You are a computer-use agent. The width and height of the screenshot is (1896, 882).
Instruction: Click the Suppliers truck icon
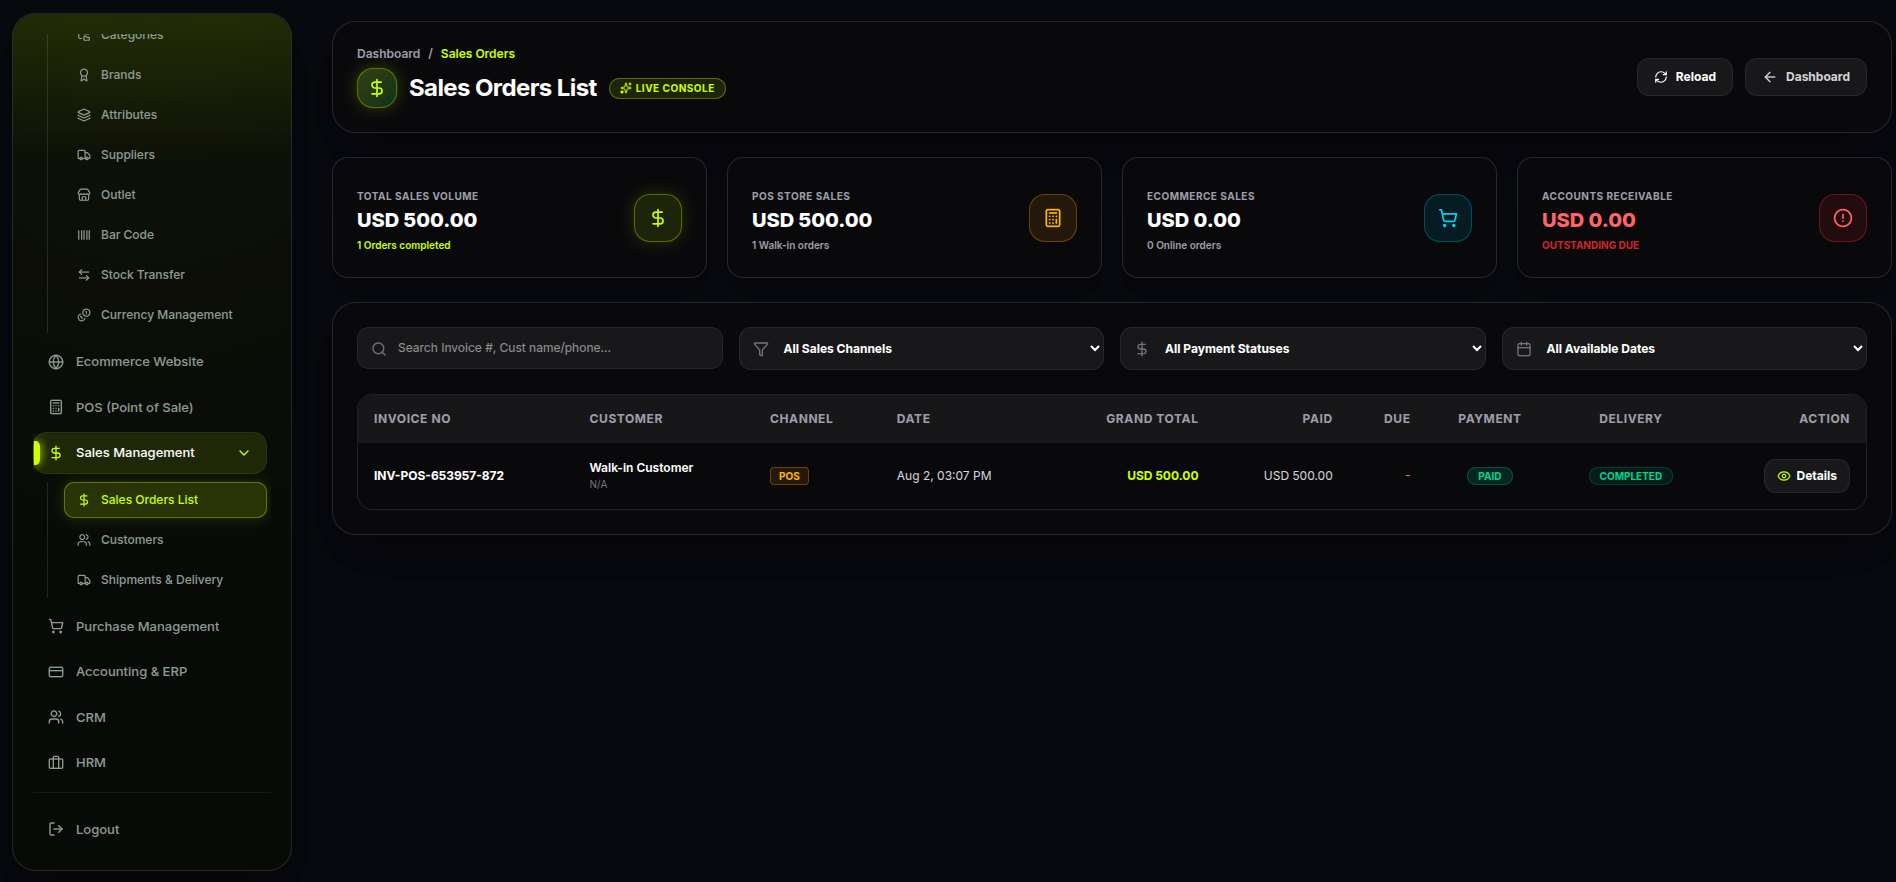tap(84, 155)
